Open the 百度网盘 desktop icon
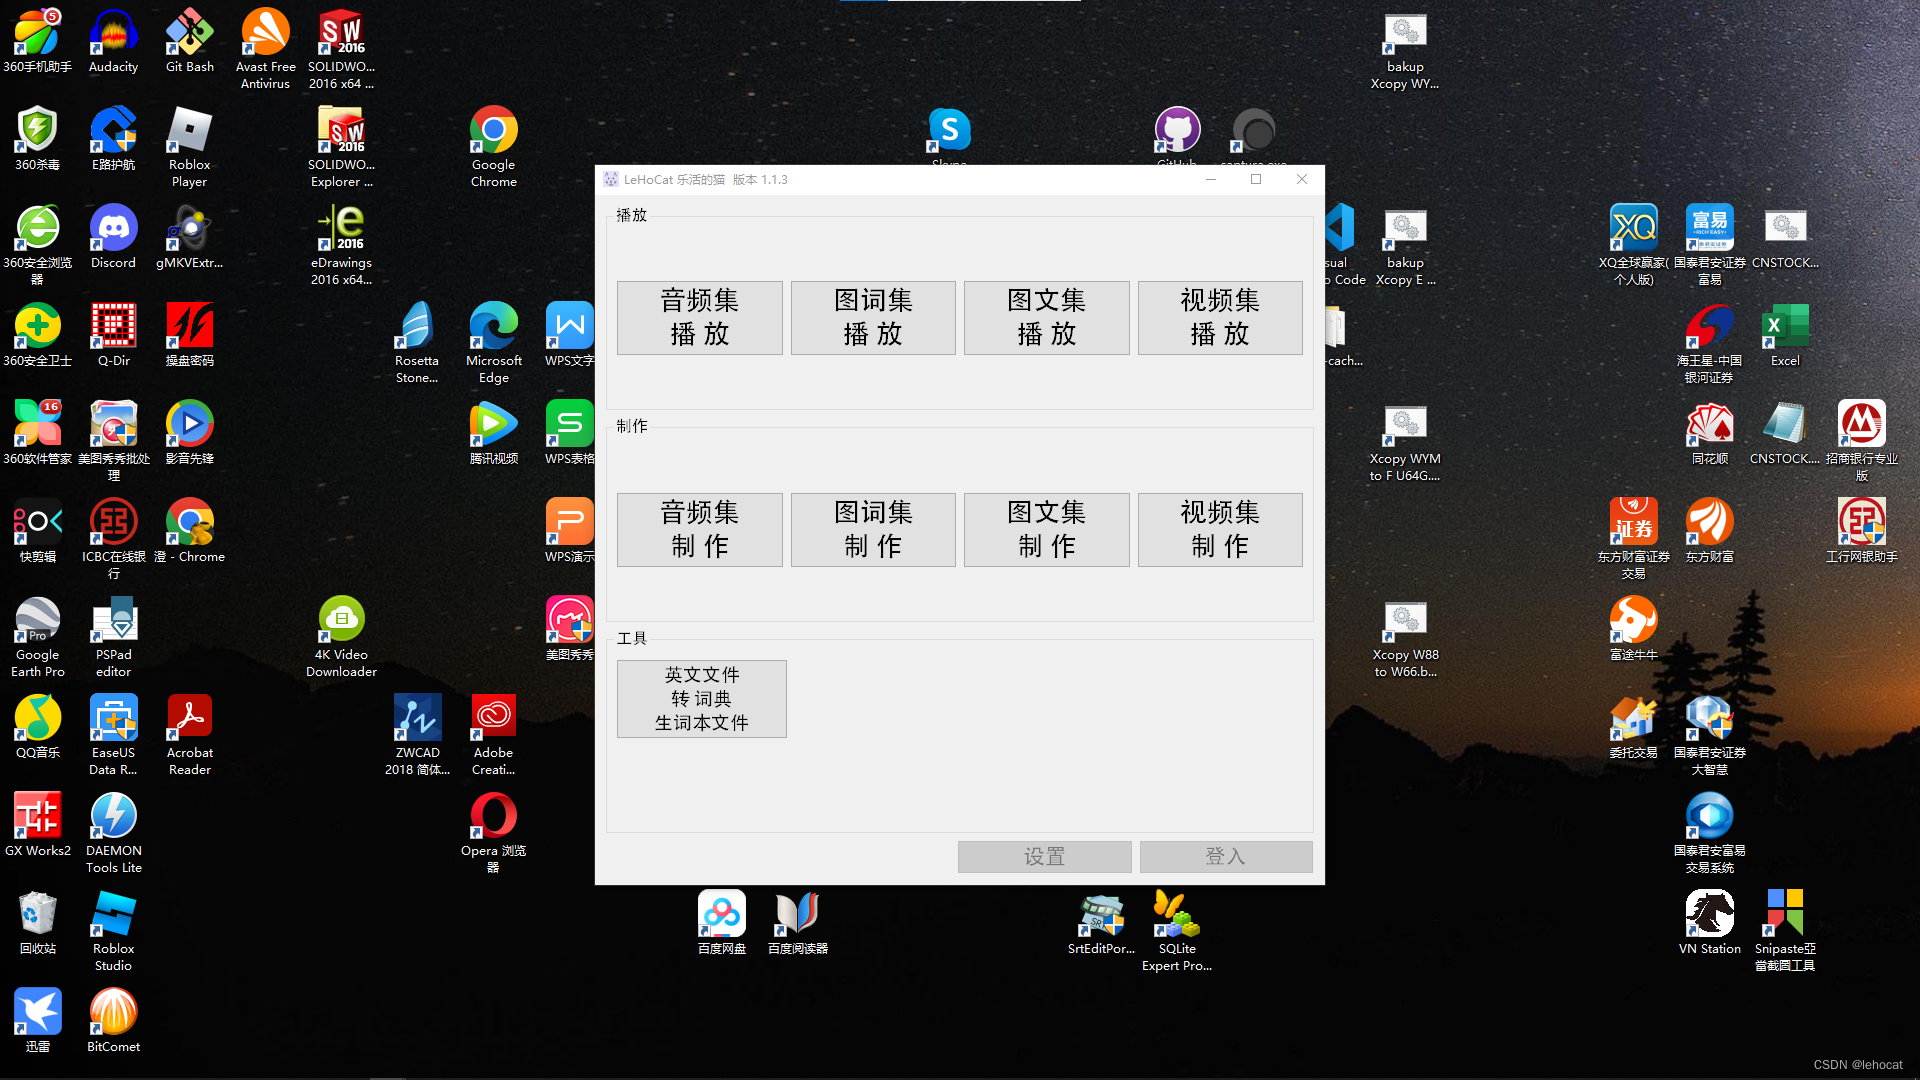Image resolution: width=1920 pixels, height=1080 pixels. click(721, 916)
